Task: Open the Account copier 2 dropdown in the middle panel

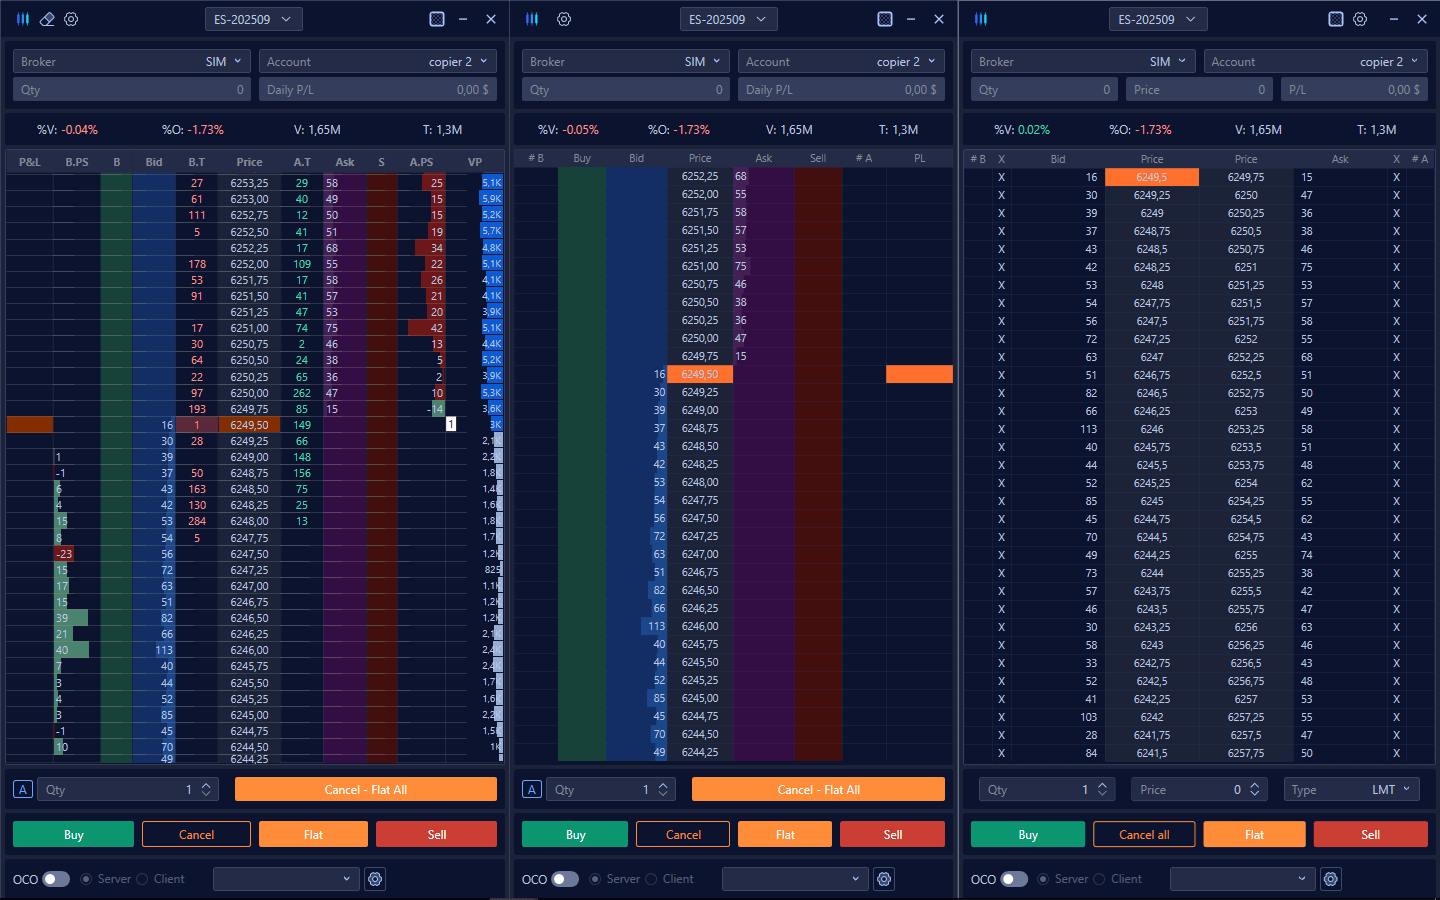Action: 841,61
